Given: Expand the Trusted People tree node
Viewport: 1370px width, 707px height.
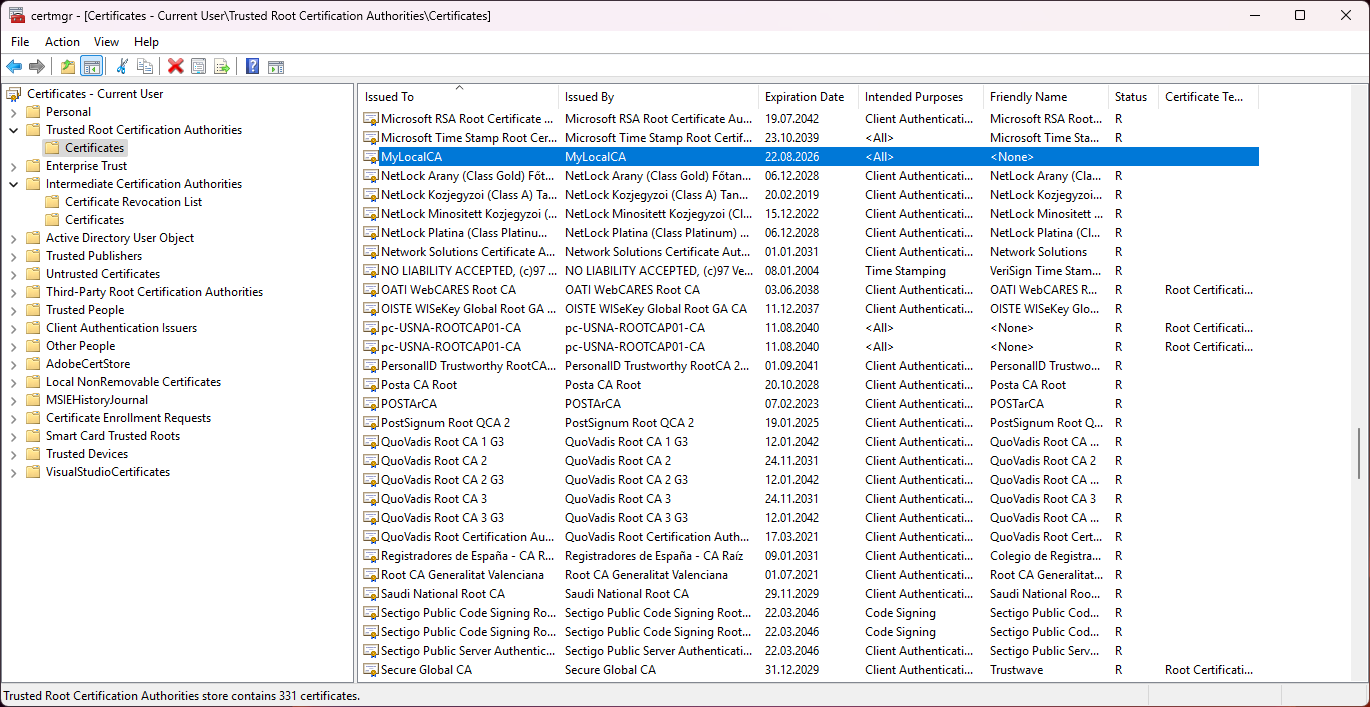Looking at the screenshot, I should click(x=14, y=310).
